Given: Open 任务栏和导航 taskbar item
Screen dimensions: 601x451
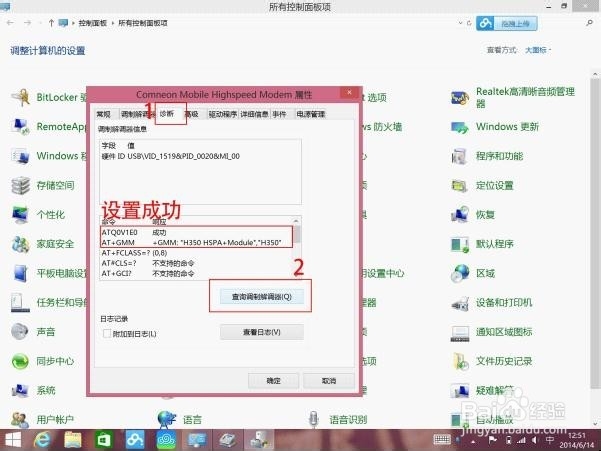Looking at the screenshot, I should point(50,302).
